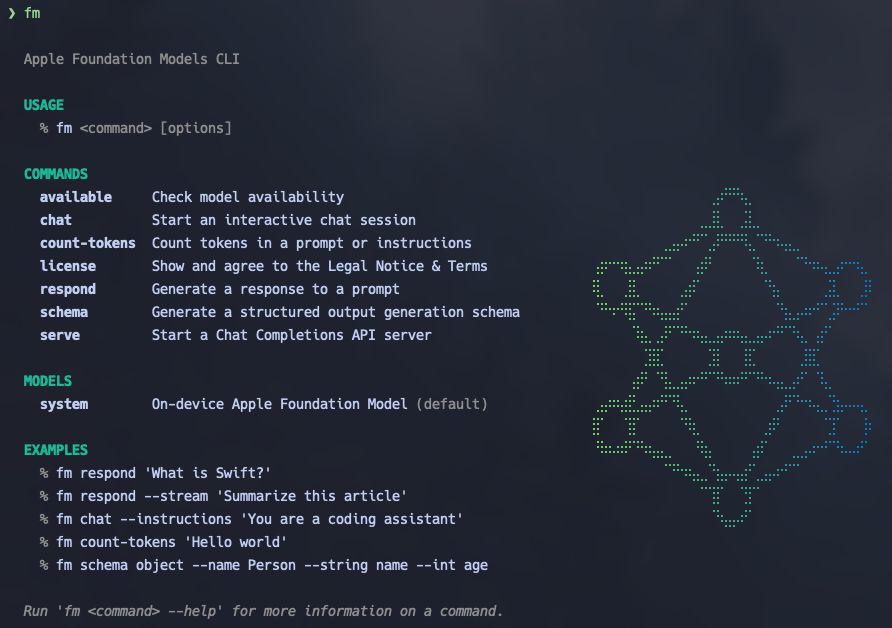892x628 pixels.
Task: Click the 'available' command name
Action: (76, 197)
